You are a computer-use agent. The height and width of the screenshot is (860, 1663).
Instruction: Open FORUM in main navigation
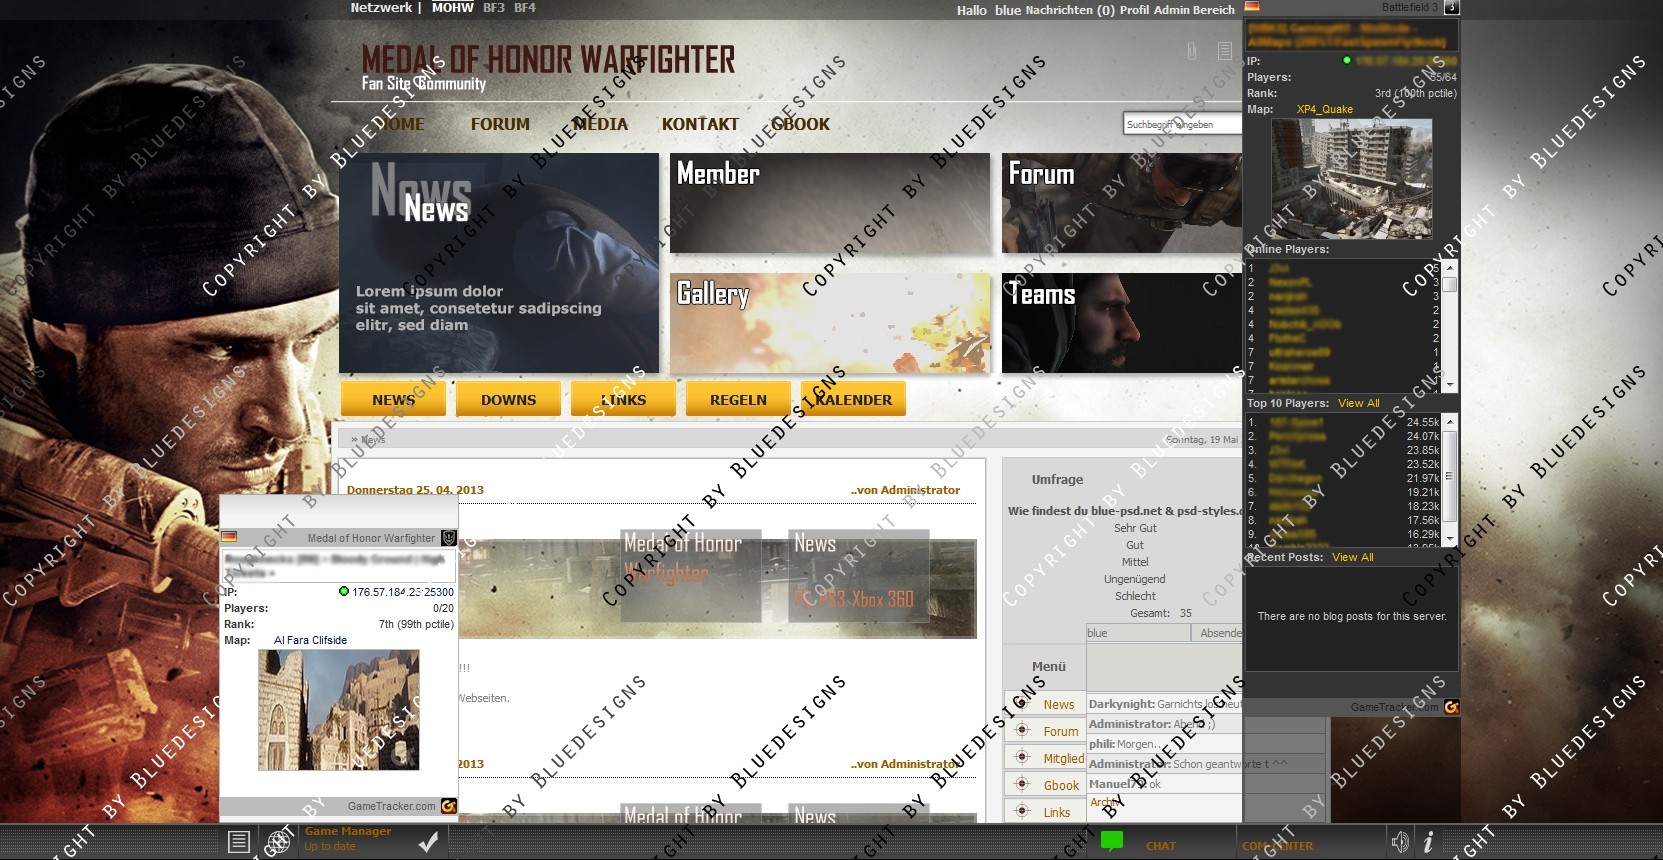pos(500,124)
